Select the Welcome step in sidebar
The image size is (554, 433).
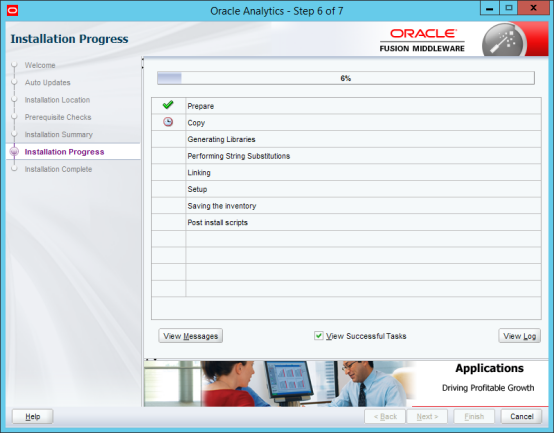[40, 65]
